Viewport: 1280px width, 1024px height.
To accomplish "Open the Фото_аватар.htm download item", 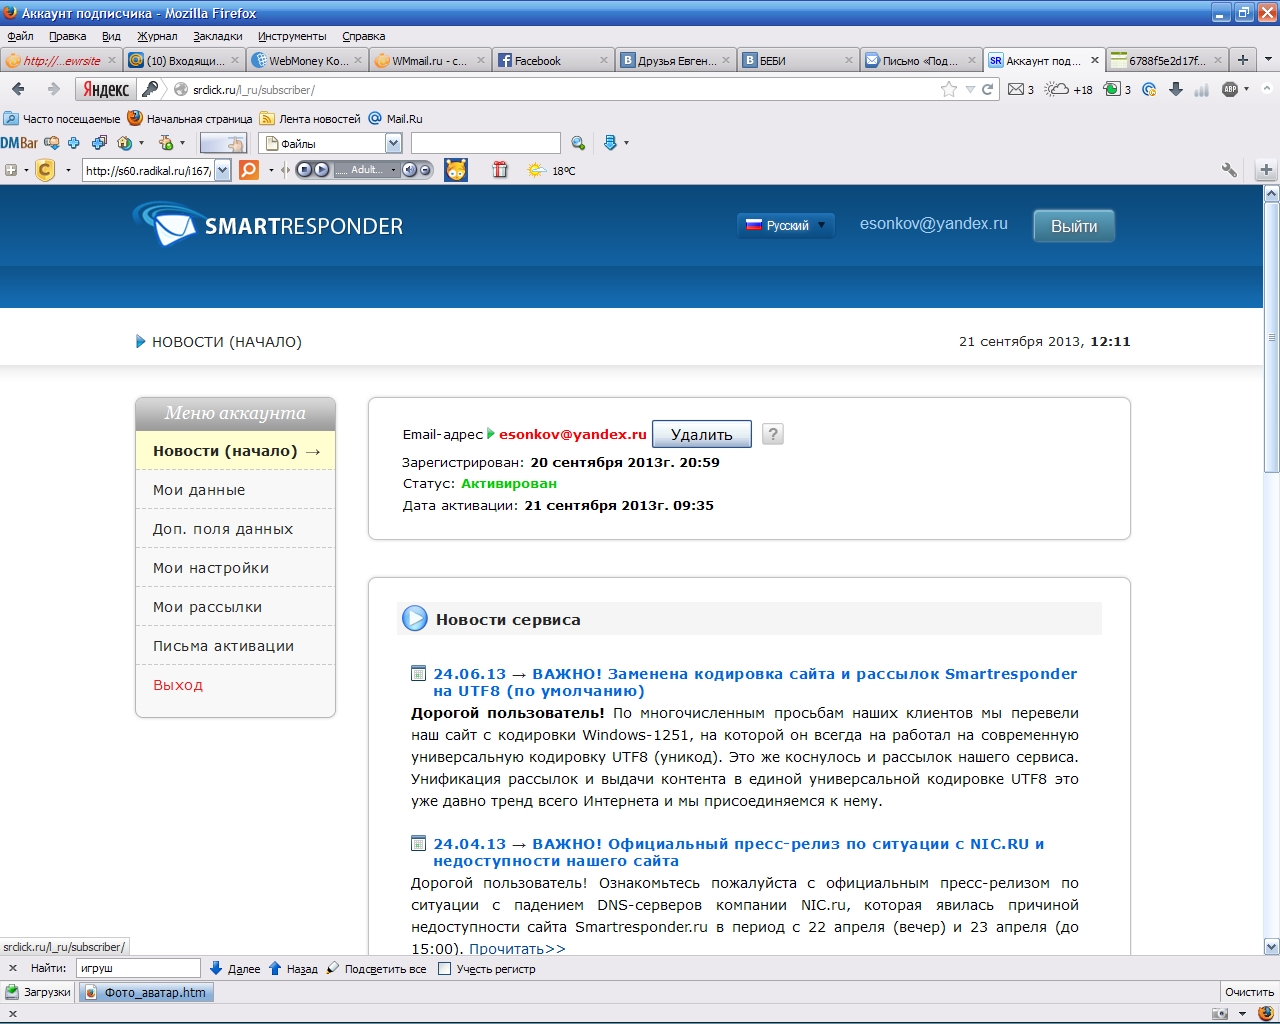I will point(146,992).
